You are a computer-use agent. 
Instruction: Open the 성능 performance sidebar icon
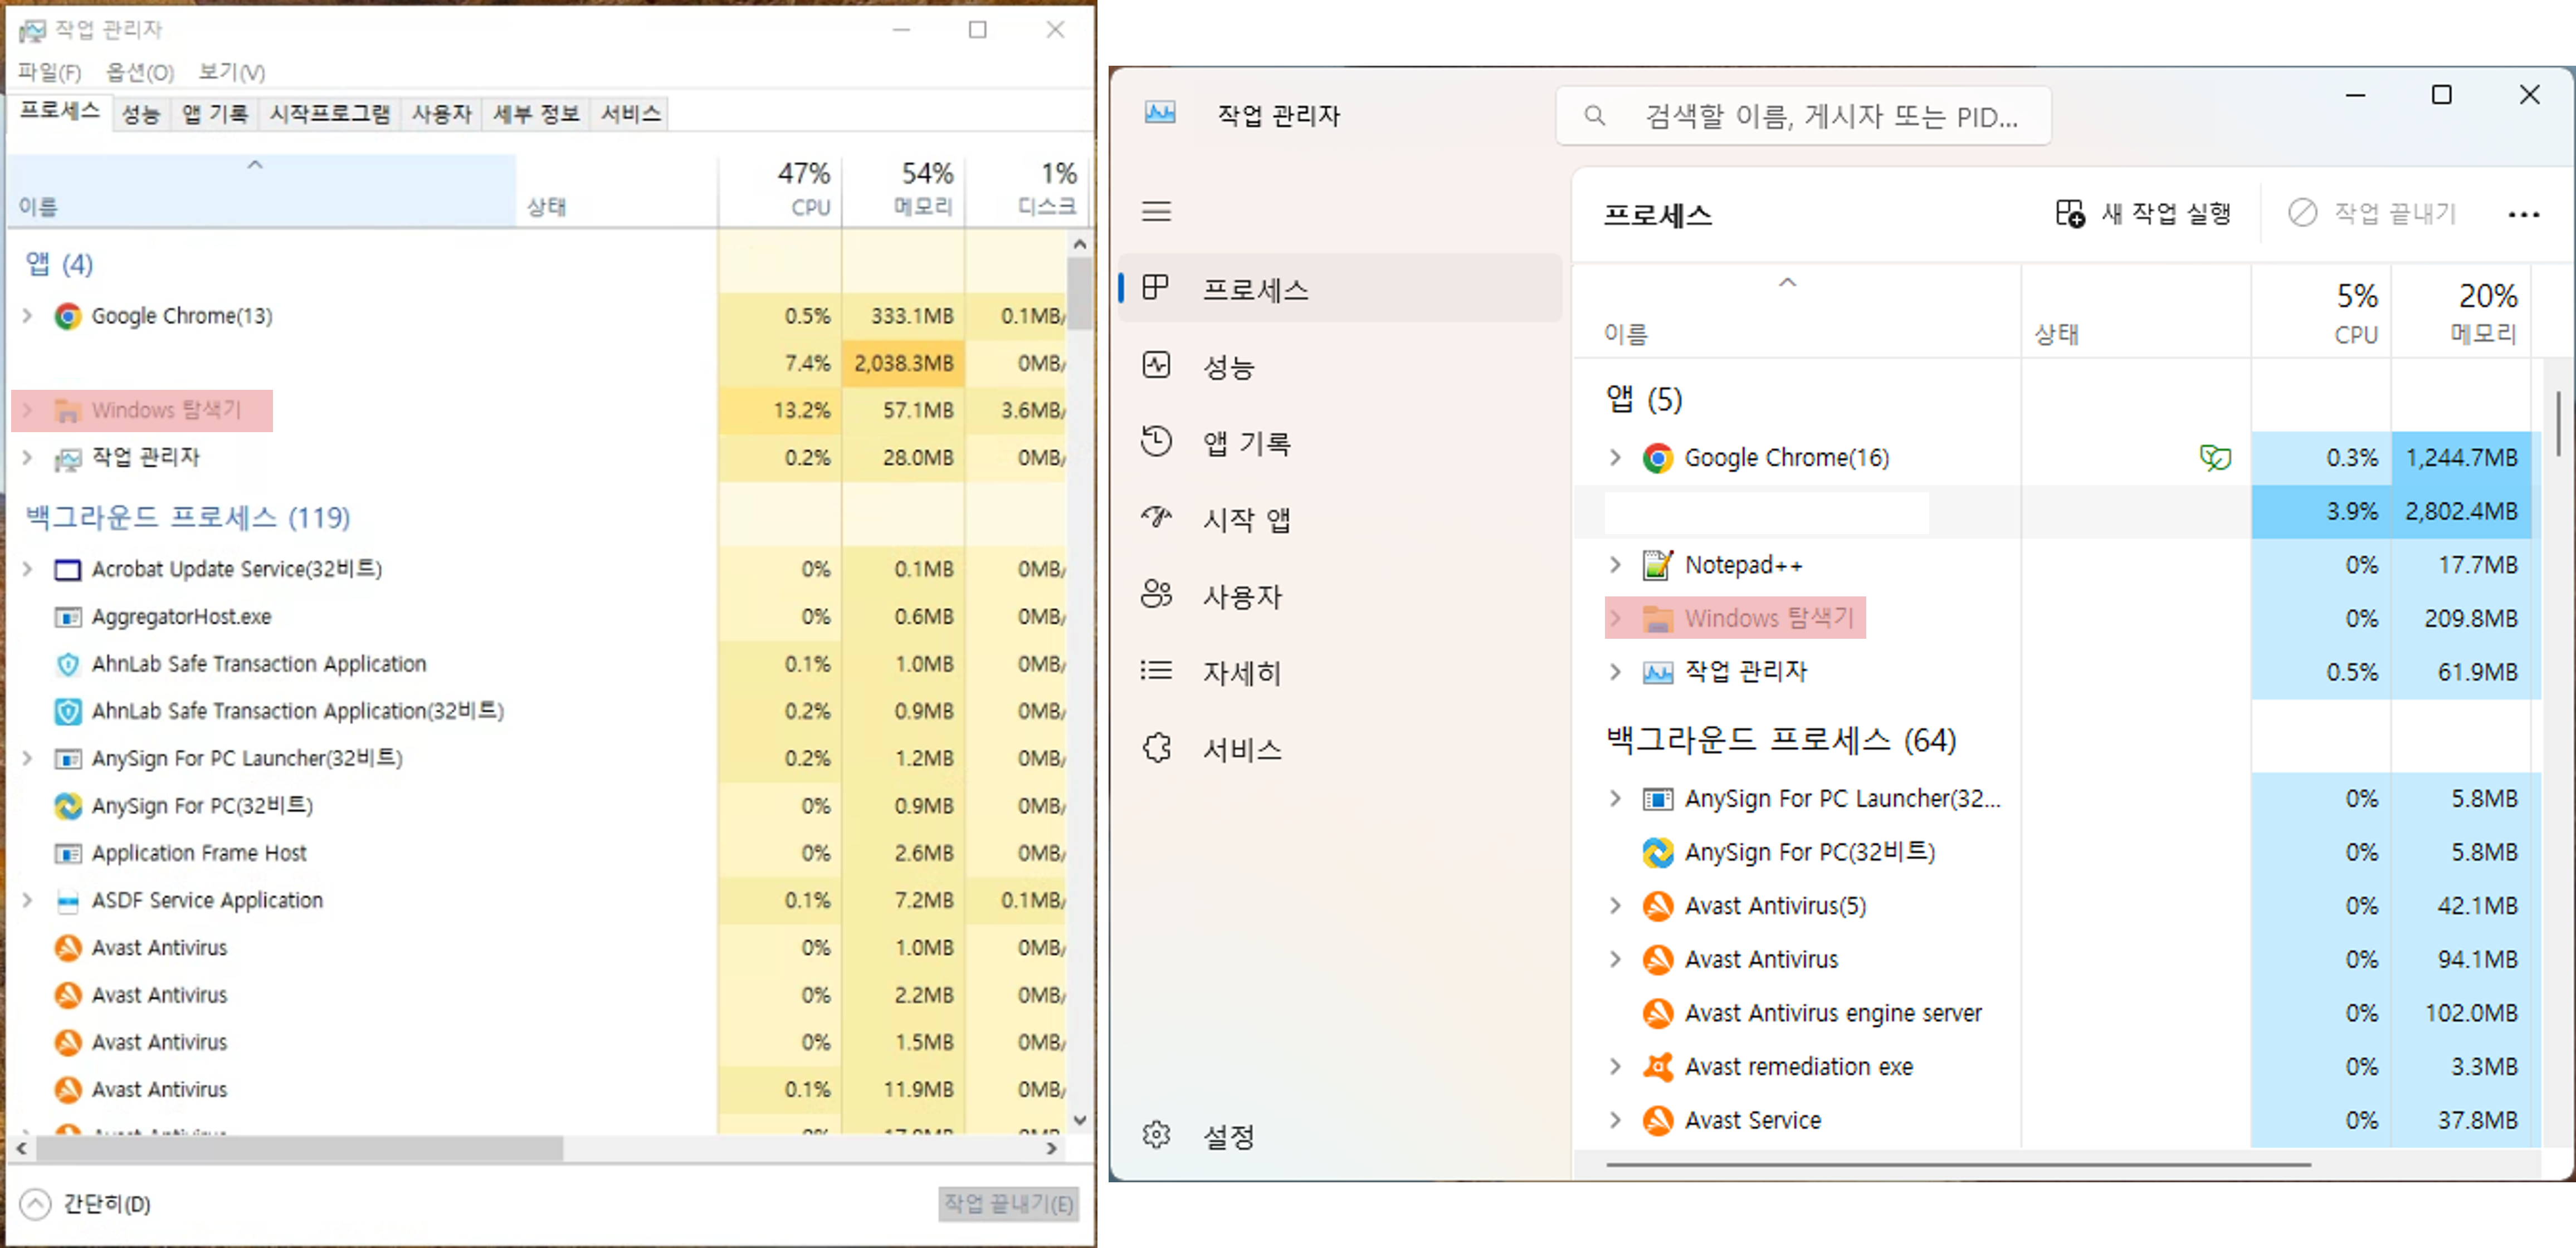(x=1156, y=366)
